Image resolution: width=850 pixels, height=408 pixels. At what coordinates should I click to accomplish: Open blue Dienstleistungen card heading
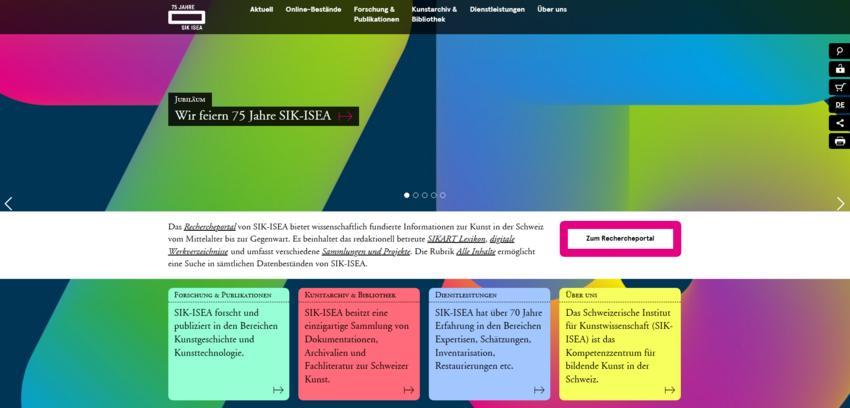466,295
